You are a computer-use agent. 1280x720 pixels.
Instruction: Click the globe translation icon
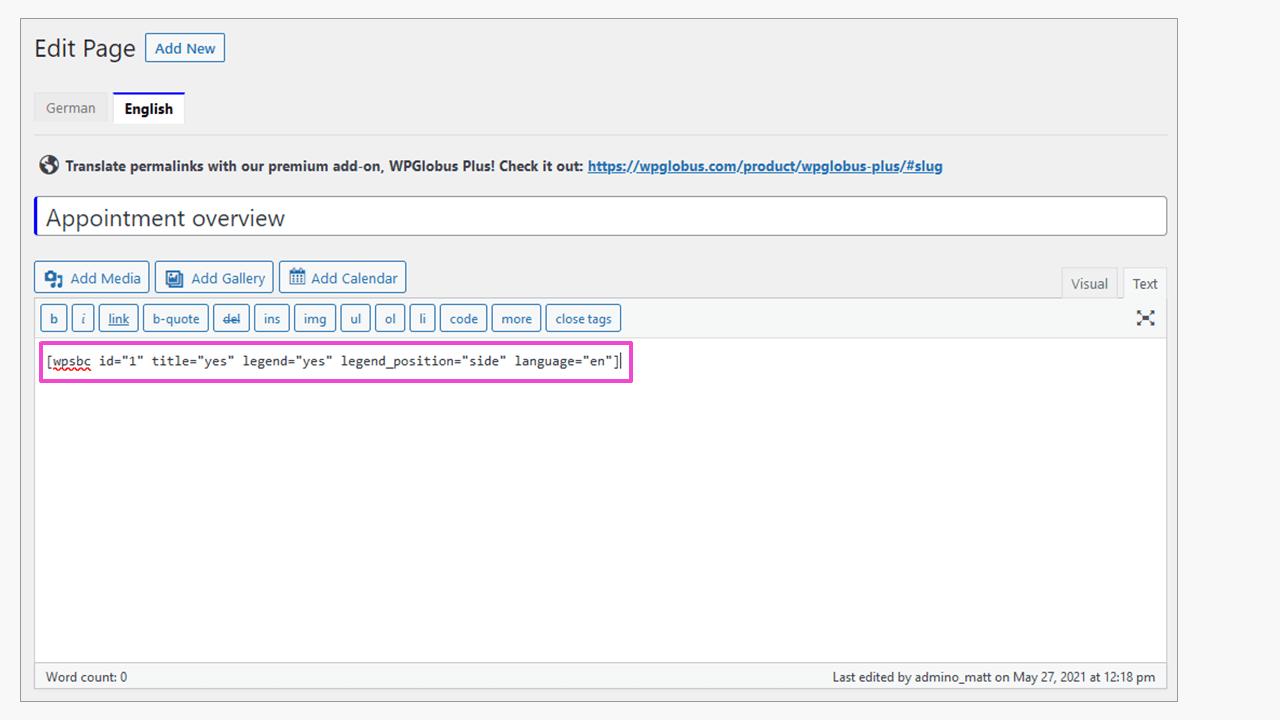click(x=48, y=165)
